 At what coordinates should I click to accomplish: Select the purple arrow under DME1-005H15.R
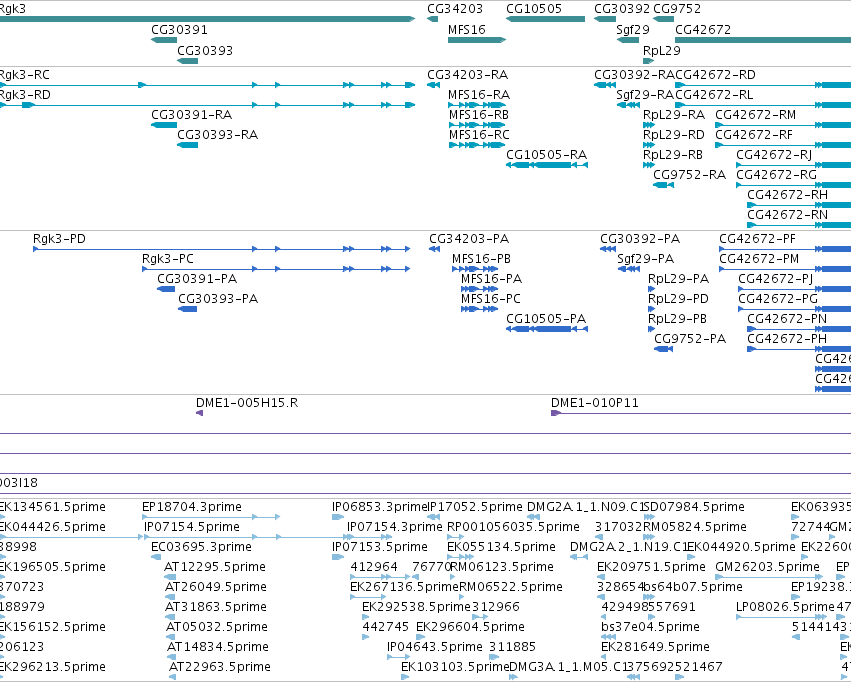click(x=199, y=413)
